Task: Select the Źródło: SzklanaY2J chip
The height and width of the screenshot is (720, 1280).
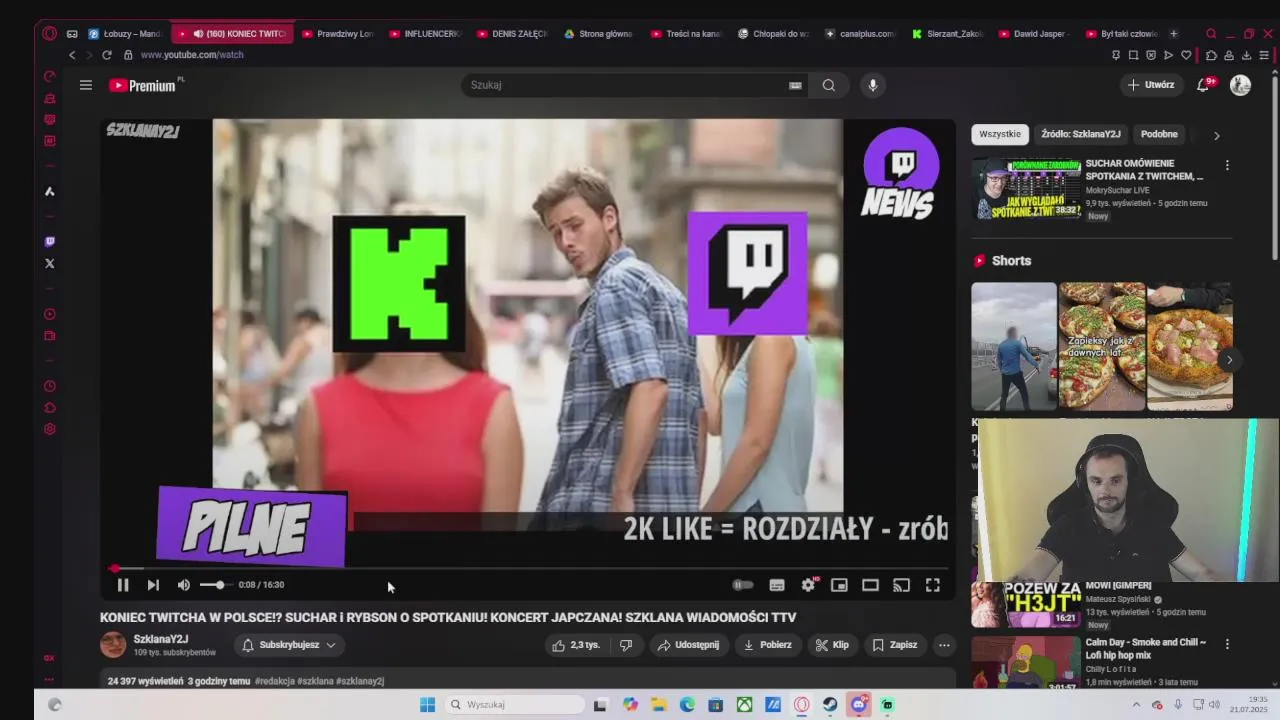Action: click(1081, 134)
